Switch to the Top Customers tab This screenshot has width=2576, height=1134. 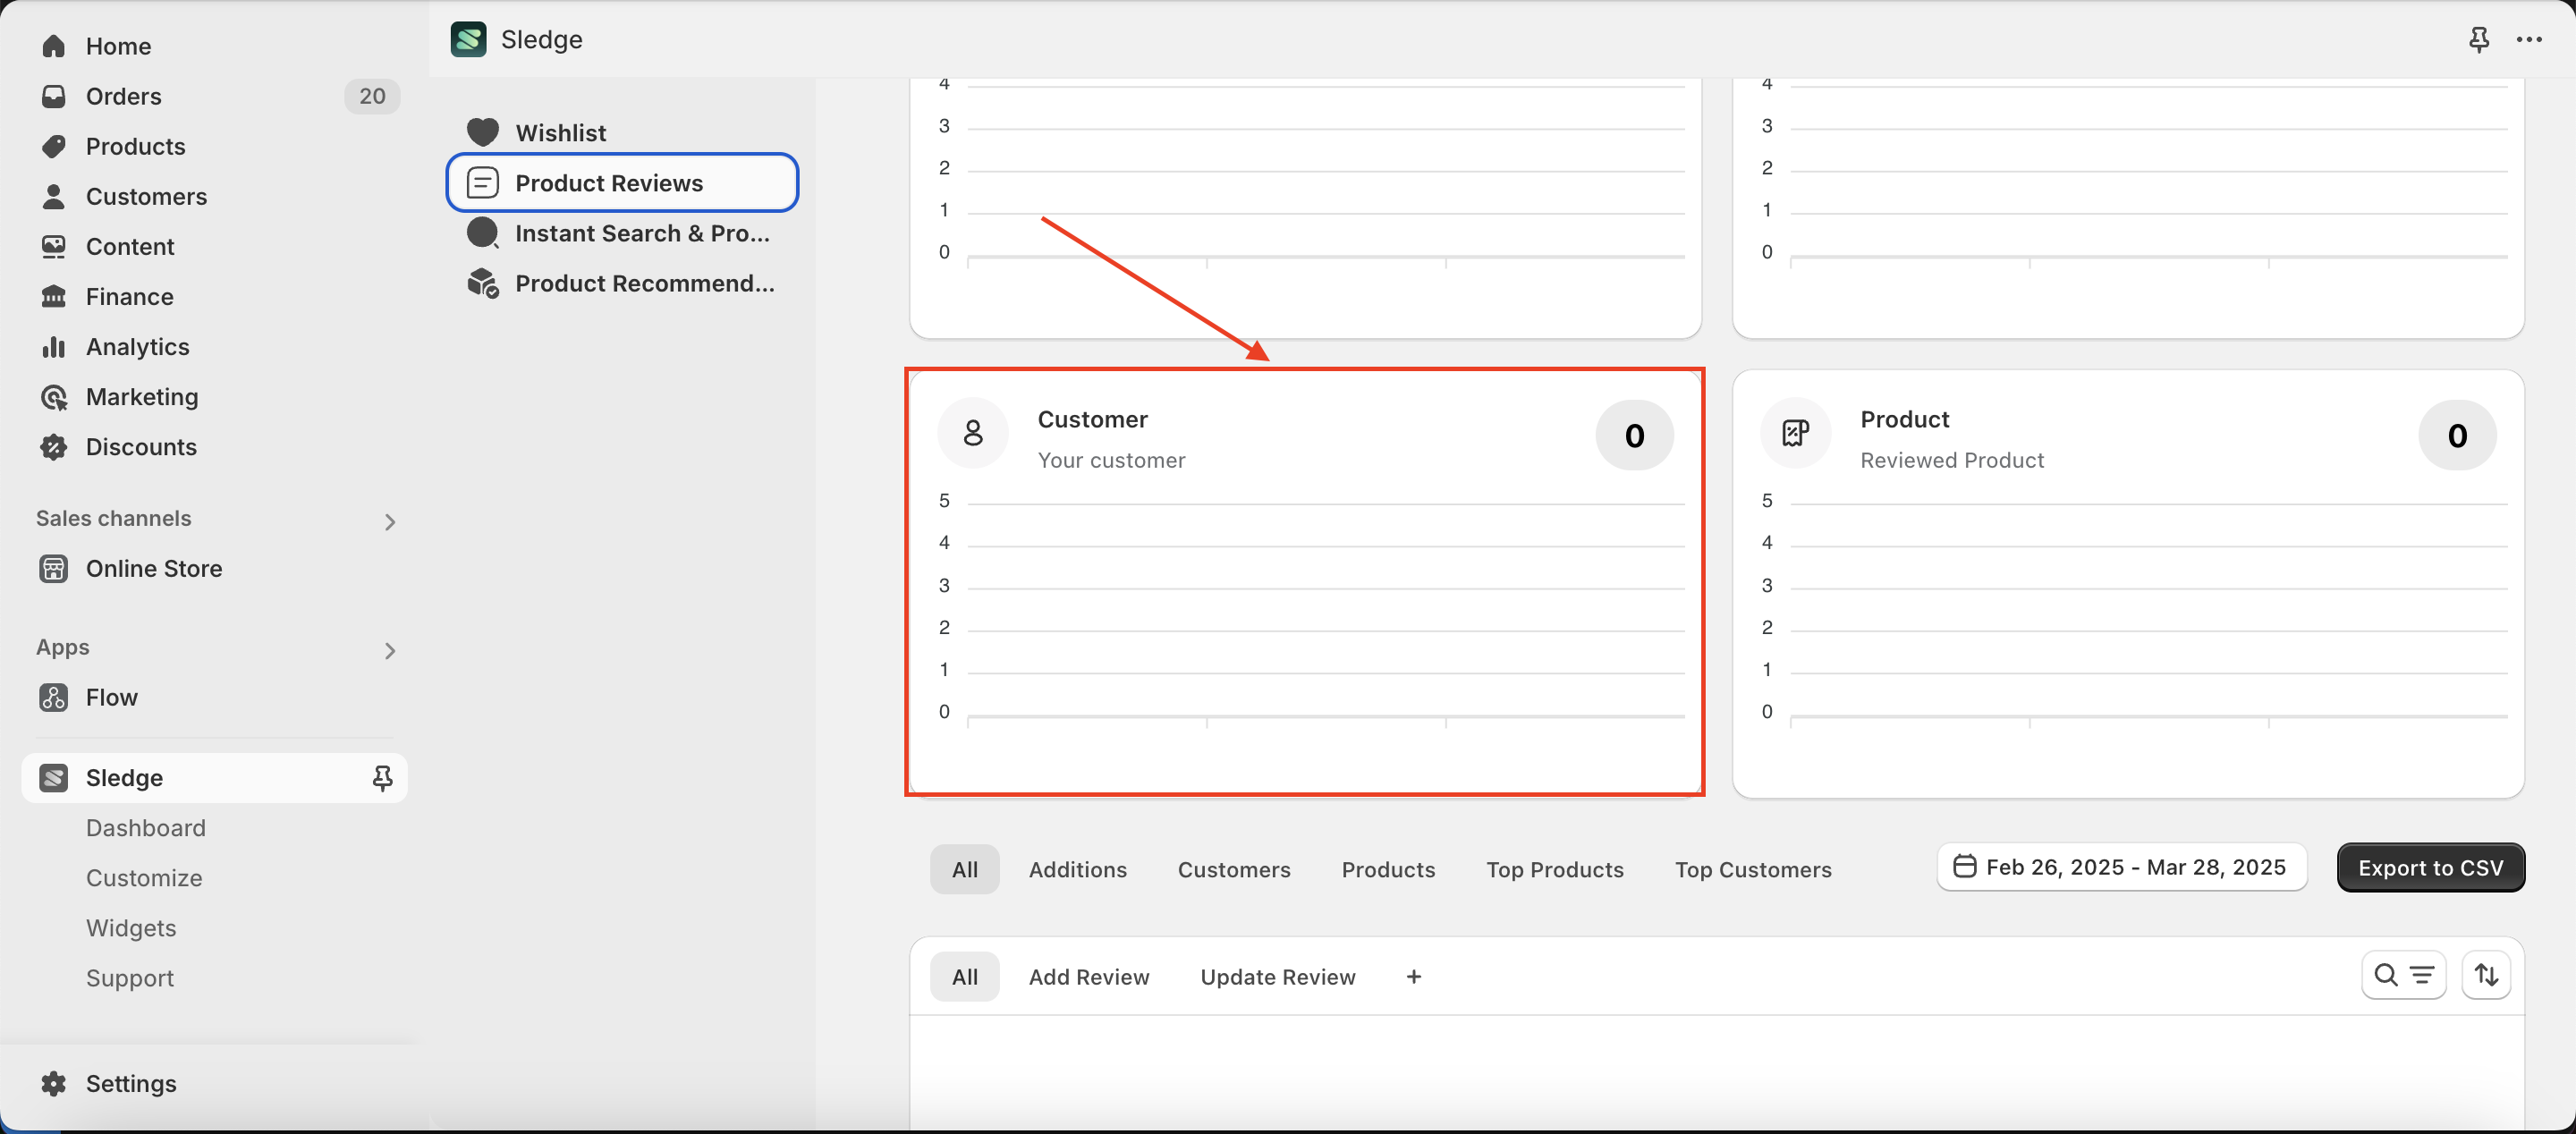coord(1754,869)
